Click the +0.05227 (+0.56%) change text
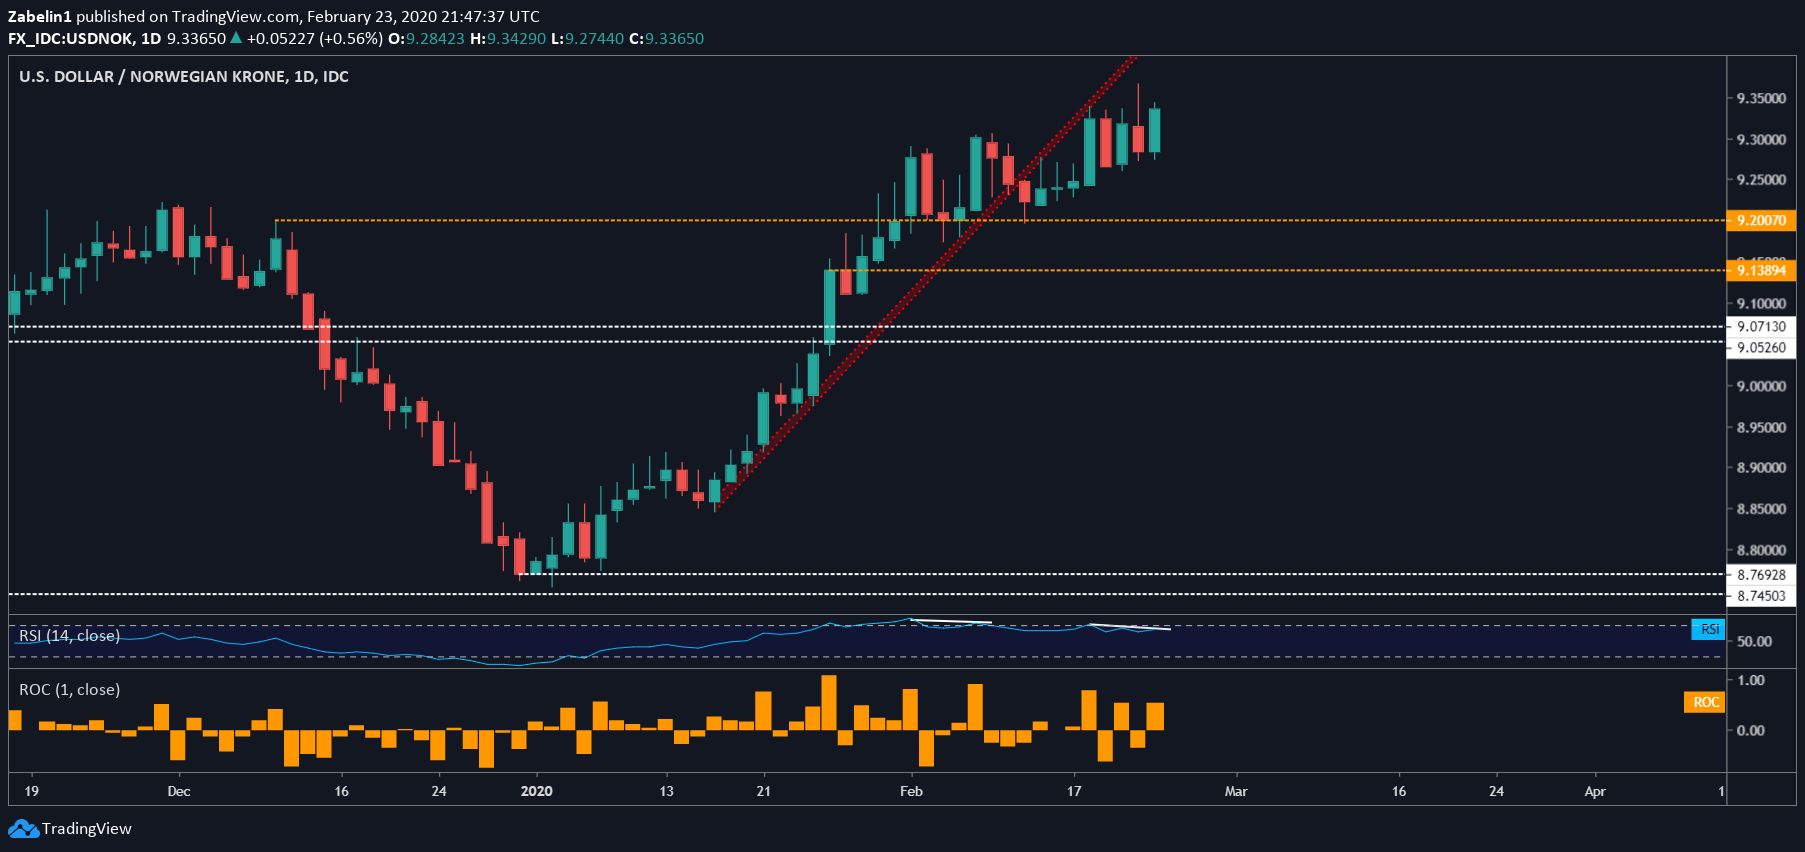1805x852 pixels. click(315, 39)
